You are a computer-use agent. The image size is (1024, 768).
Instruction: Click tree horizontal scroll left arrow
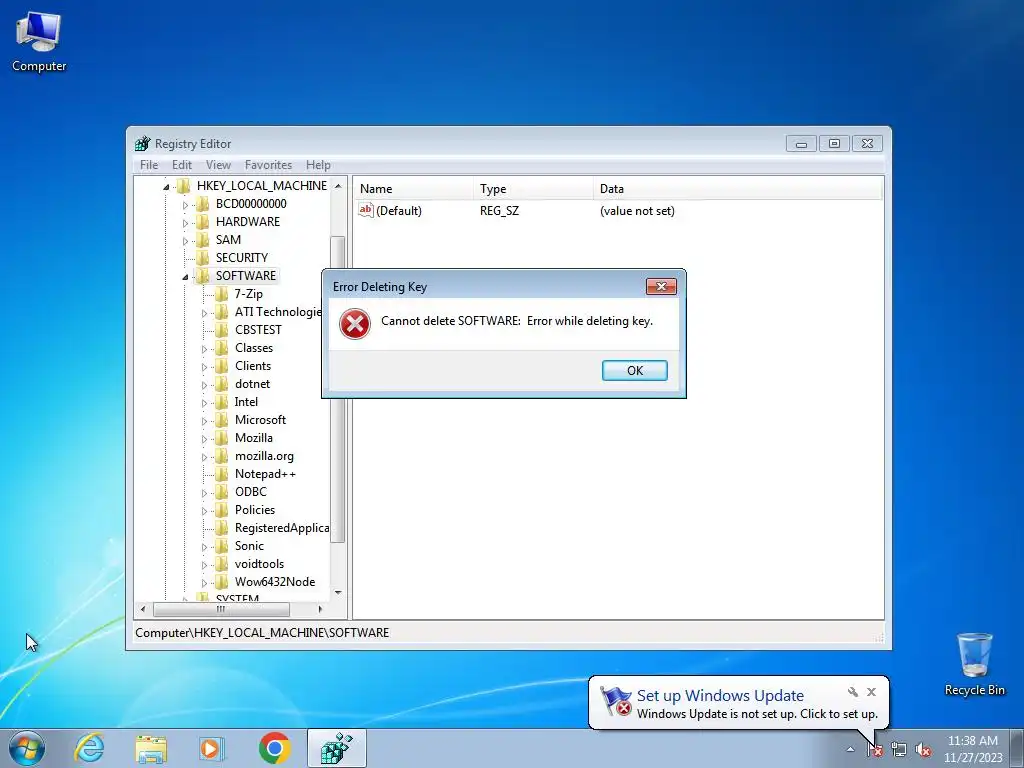click(x=143, y=609)
